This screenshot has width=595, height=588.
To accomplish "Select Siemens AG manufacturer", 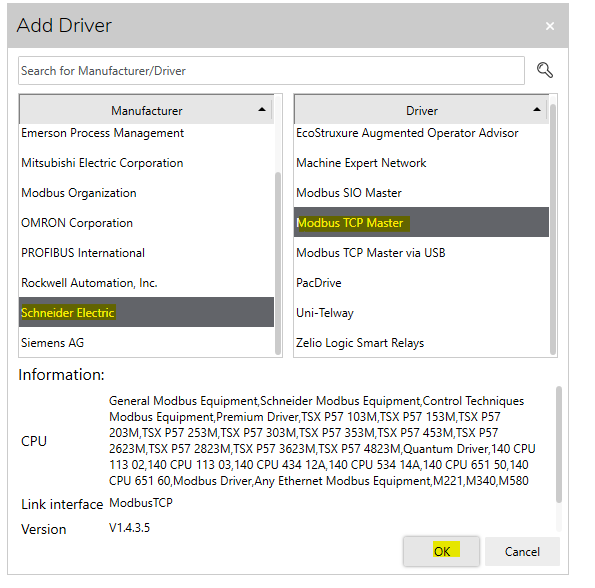I will click(x=146, y=342).
